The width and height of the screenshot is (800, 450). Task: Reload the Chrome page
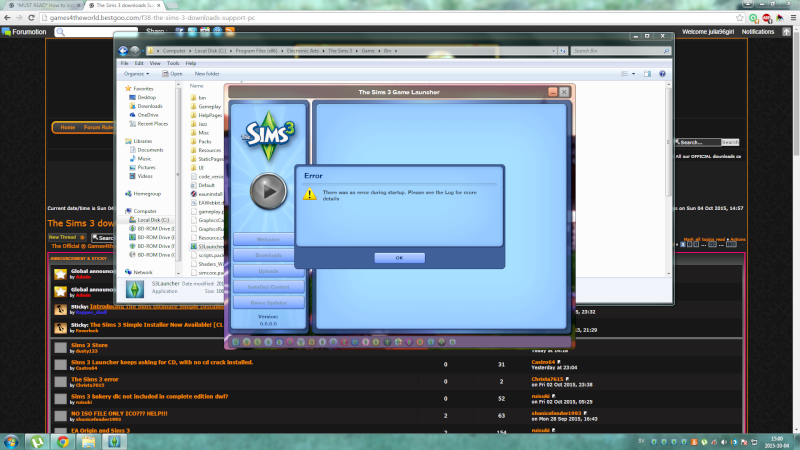[x=31, y=18]
